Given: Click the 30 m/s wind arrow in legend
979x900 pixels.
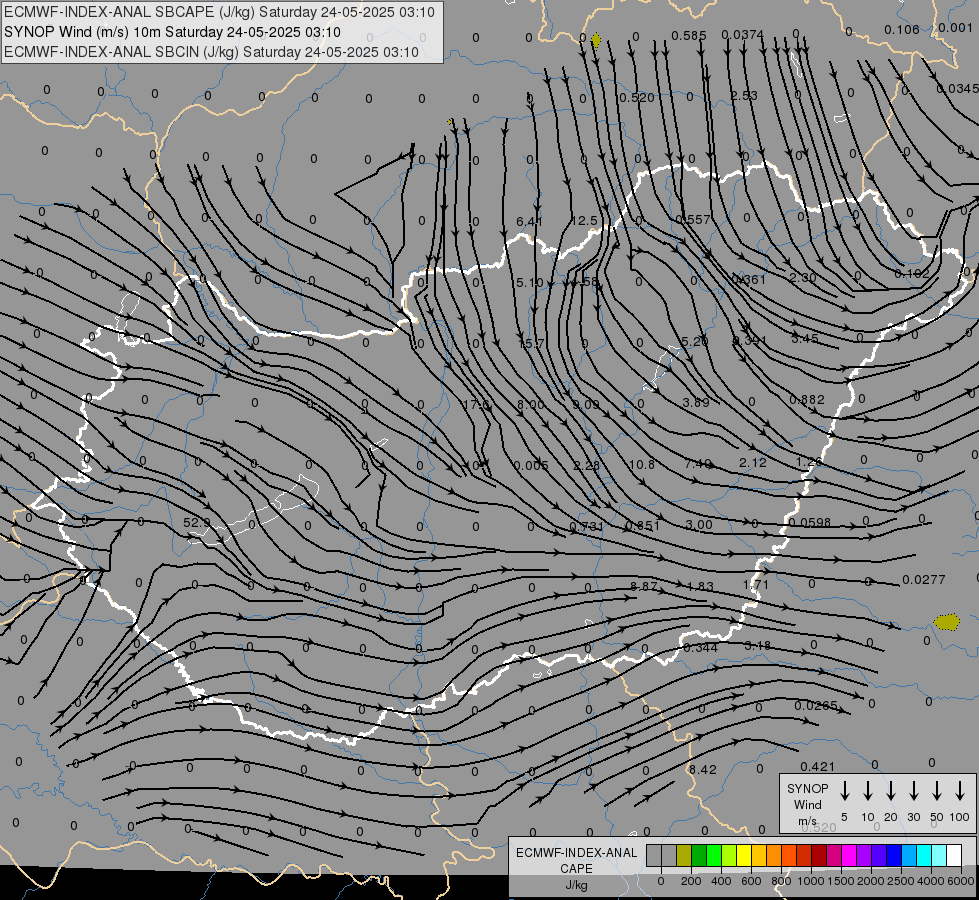Looking at the screenshot, I should click(x=913, y=791).
